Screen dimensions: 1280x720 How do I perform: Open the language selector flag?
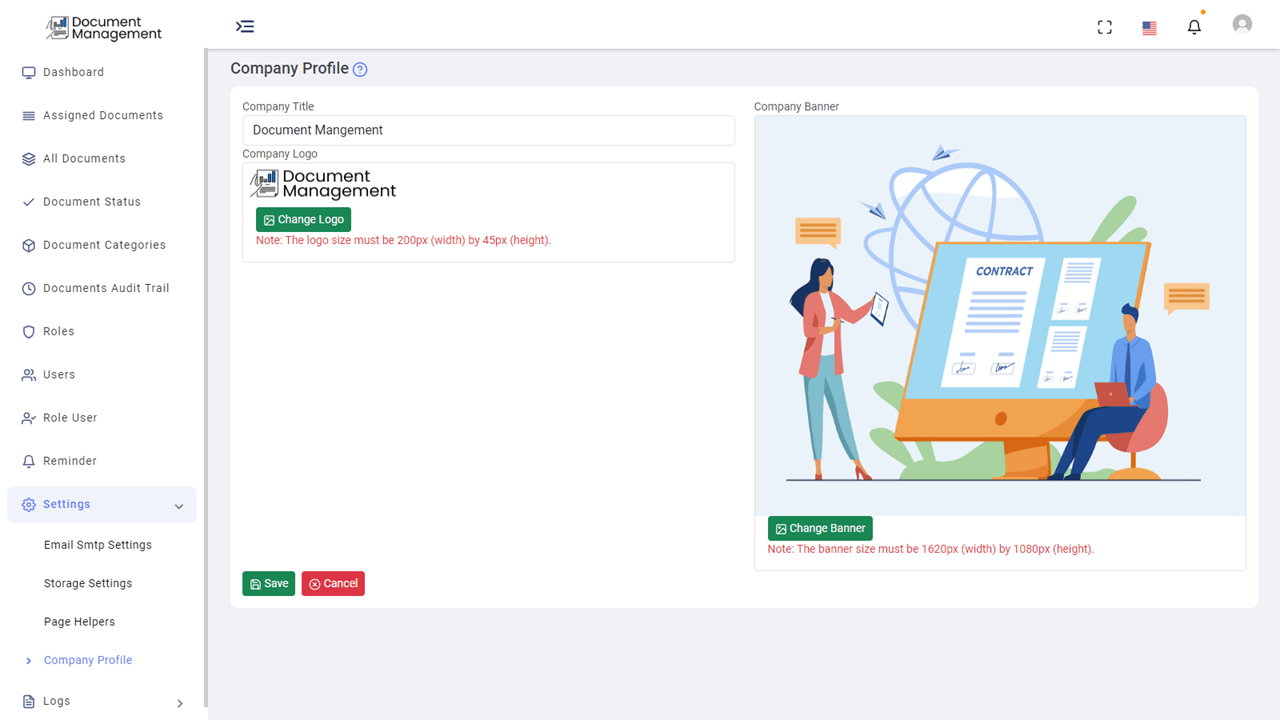pos(1149,28)
